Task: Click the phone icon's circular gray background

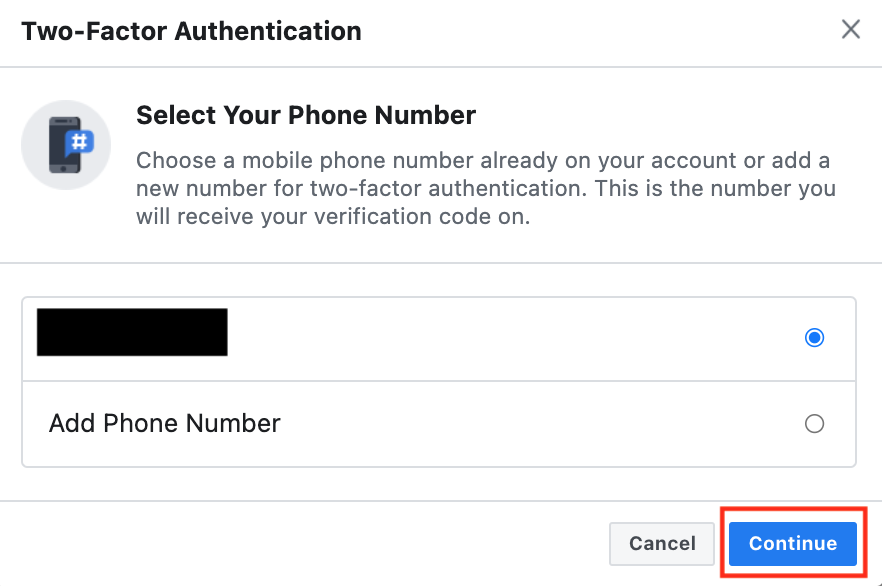Action: (x=65, y=144)
